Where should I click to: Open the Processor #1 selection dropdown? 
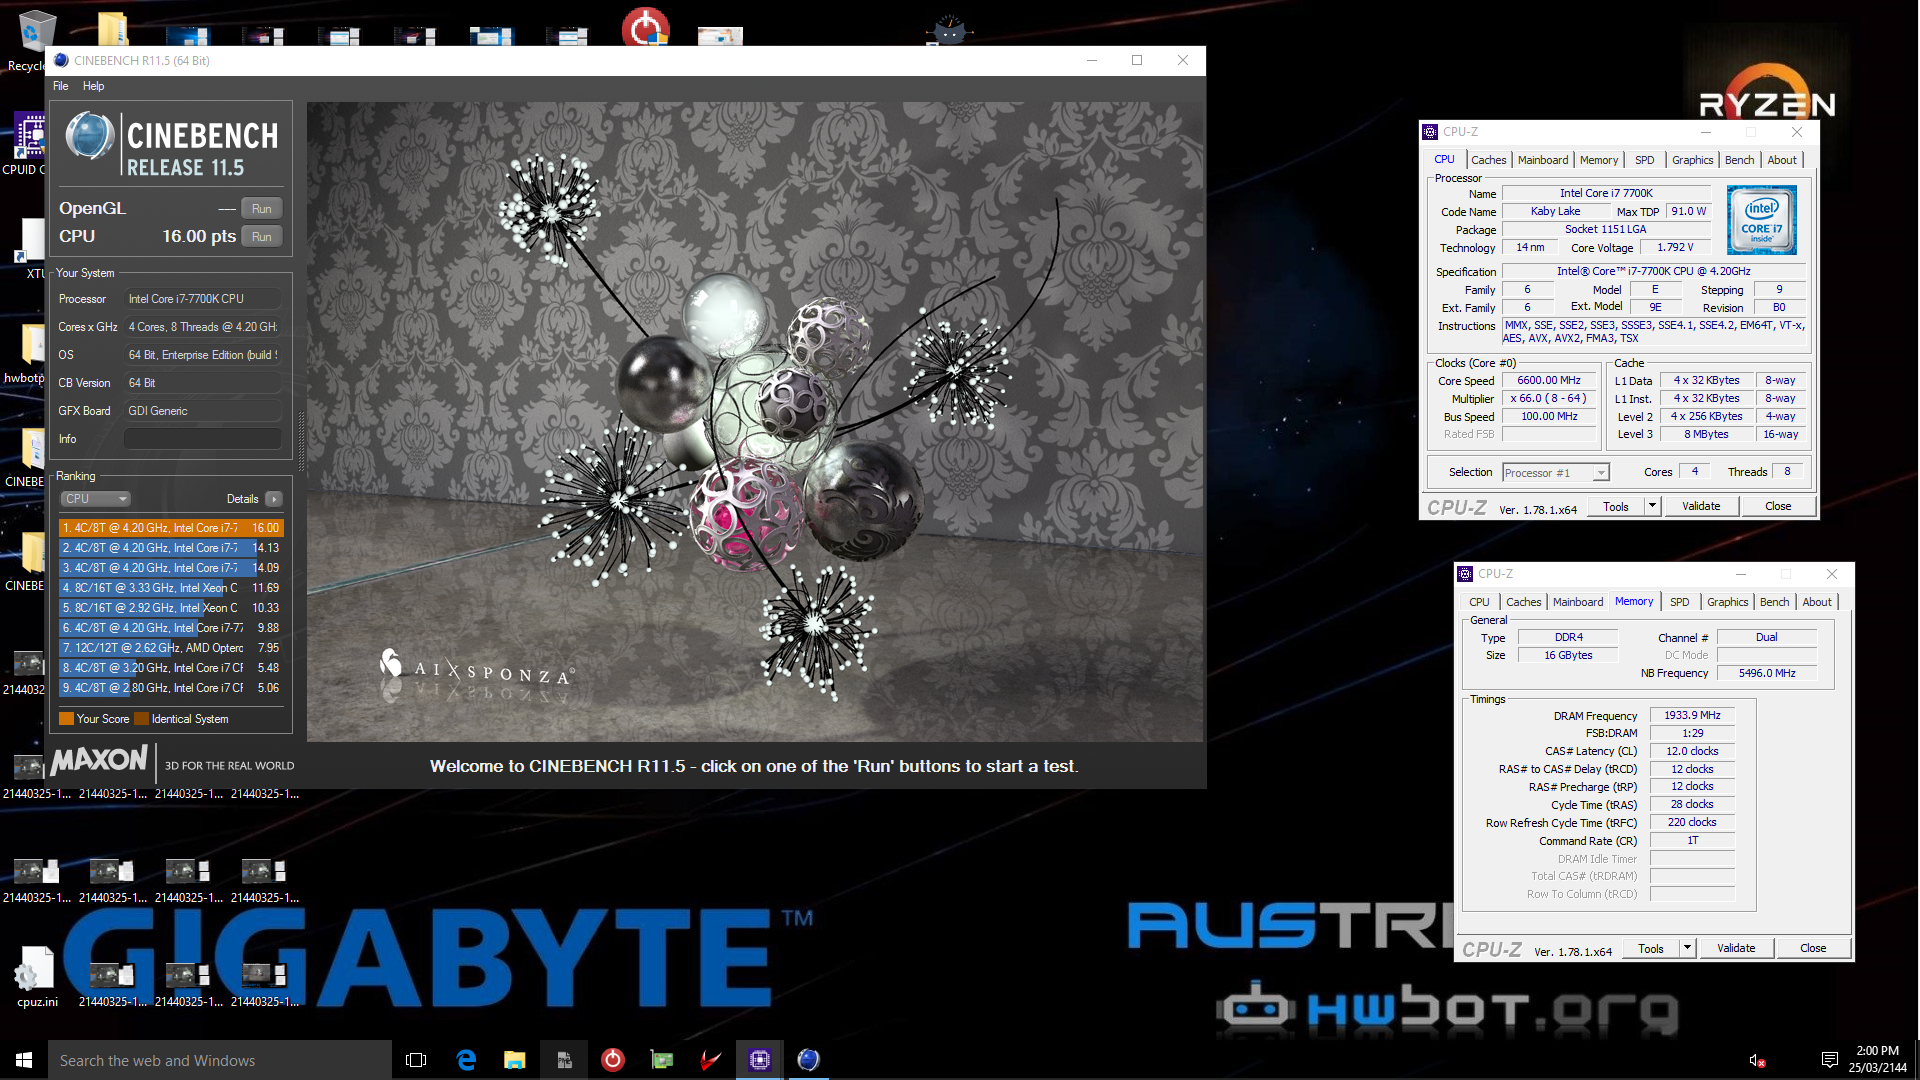point(1556,473)
